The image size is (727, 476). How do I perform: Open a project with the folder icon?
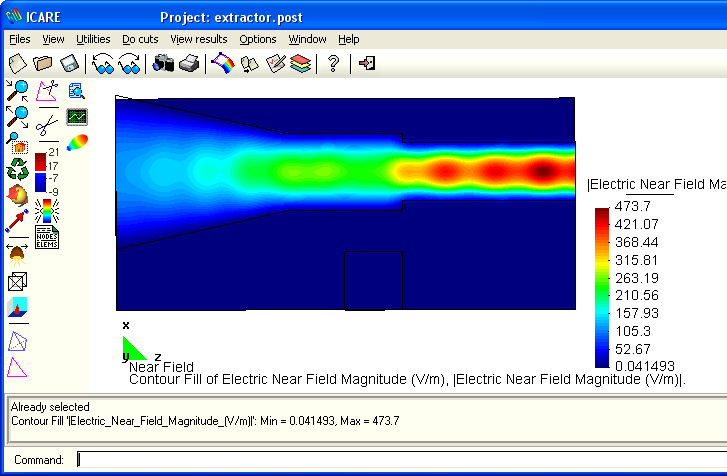pos(43,63)
